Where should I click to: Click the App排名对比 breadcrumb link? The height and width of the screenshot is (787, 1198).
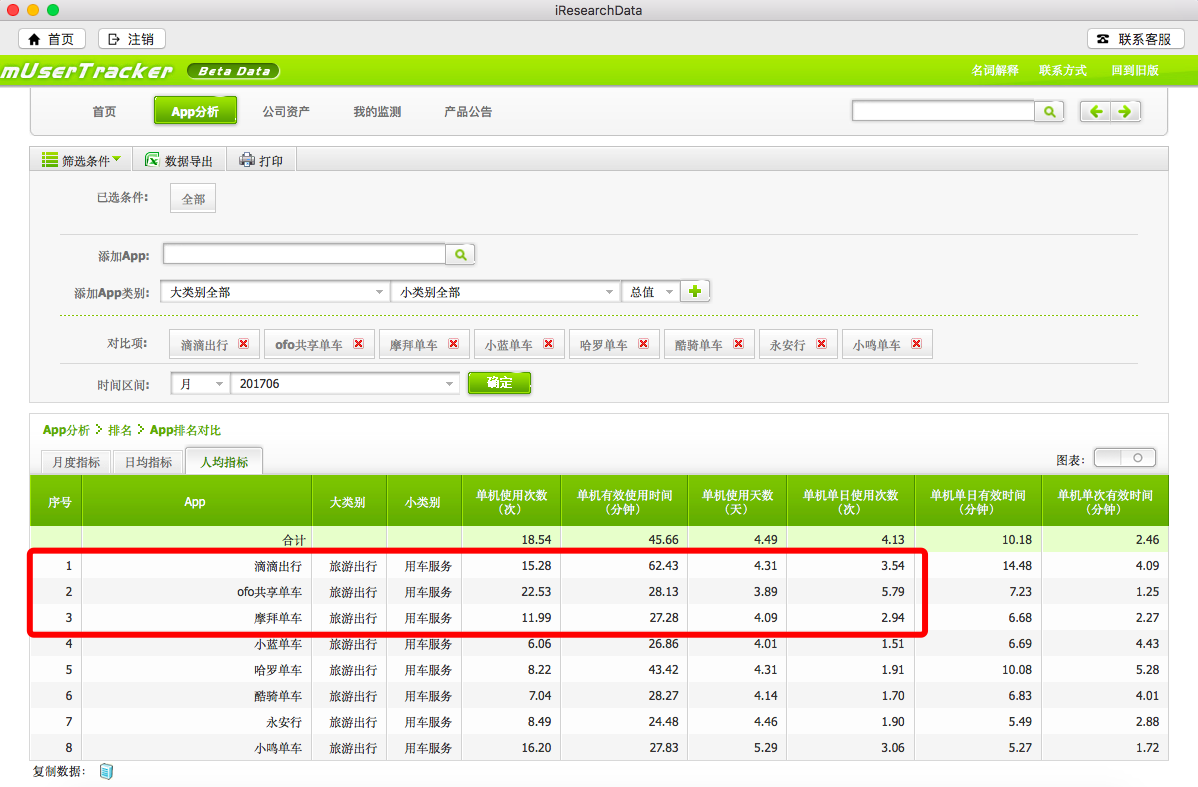185,430
